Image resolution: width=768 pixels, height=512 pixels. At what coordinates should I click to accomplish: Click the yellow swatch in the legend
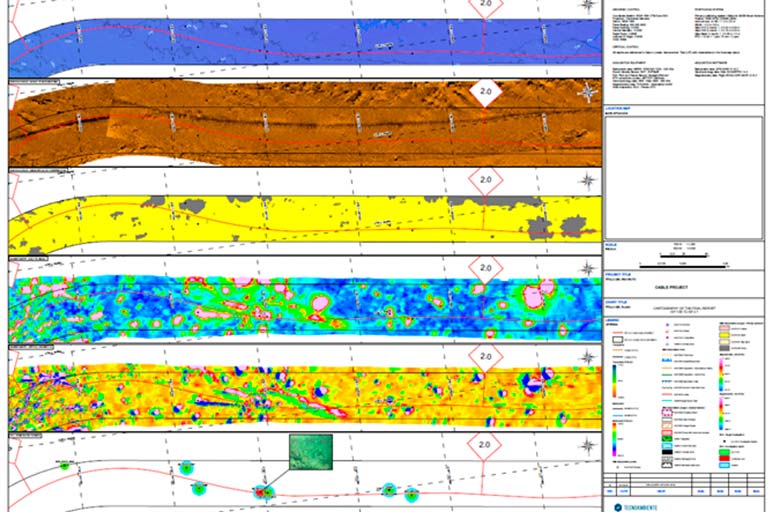pos(725,335)
